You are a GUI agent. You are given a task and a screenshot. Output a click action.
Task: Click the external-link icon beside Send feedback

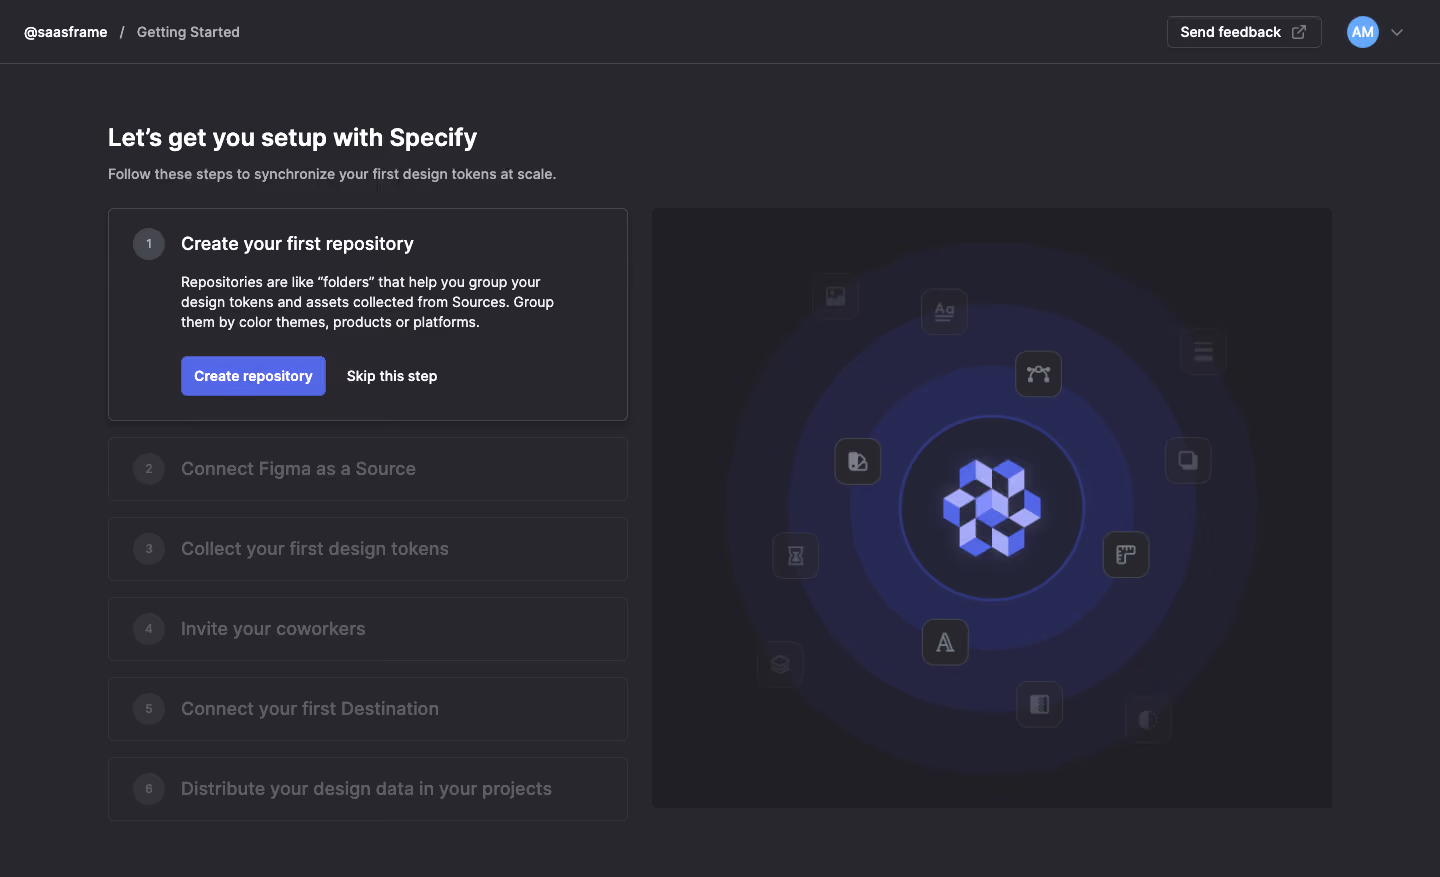pos(1299,32)
